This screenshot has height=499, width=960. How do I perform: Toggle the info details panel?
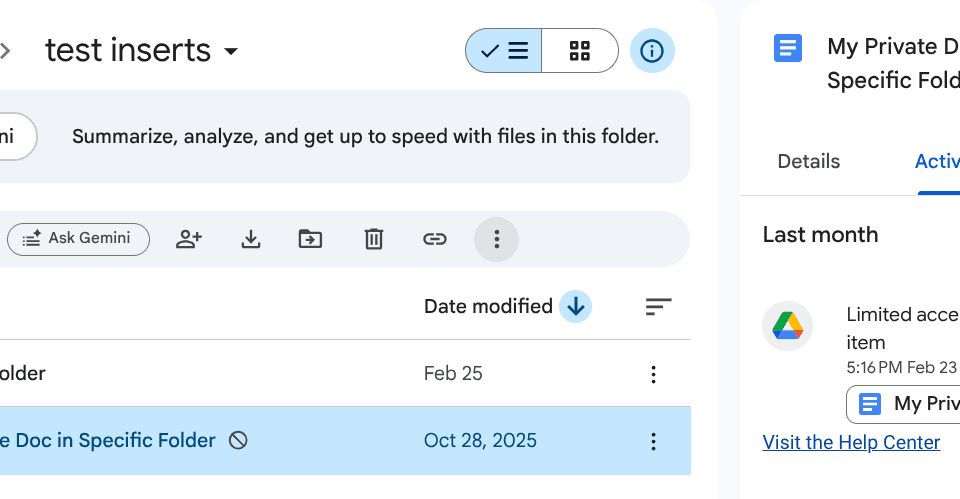pos(652,51)
